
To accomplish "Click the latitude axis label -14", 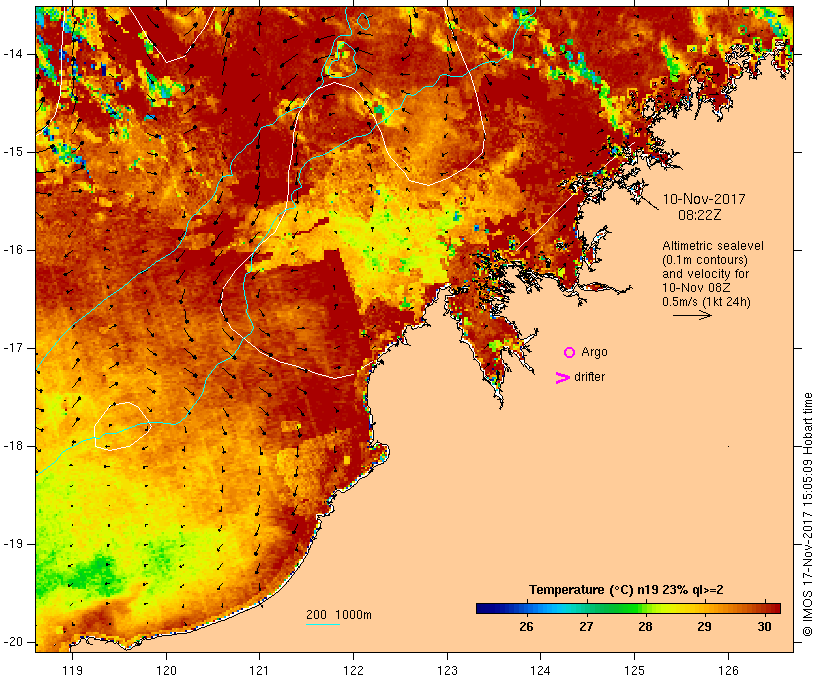I will click(x=13, y=54).
